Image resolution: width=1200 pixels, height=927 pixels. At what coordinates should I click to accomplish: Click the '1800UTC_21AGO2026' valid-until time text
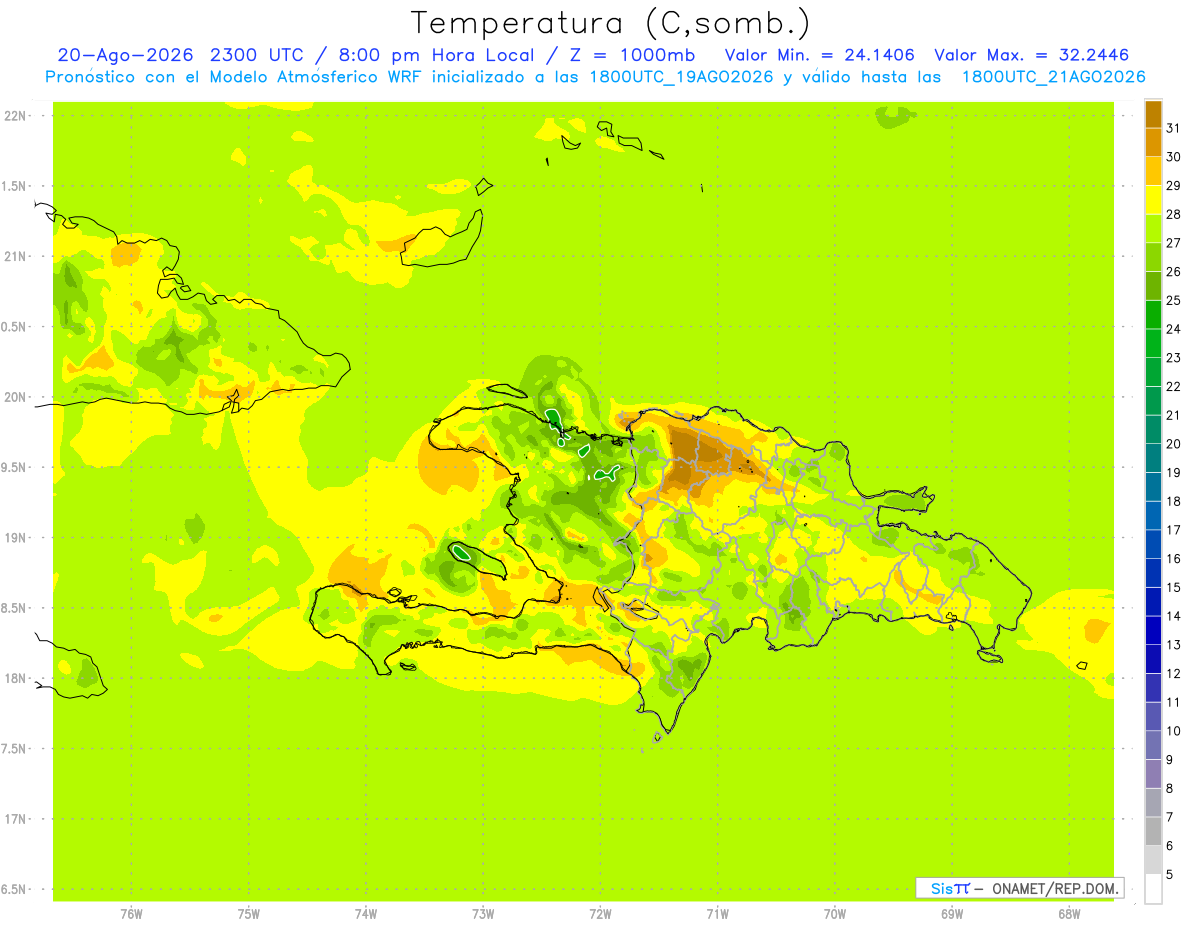coord(1053,77)
